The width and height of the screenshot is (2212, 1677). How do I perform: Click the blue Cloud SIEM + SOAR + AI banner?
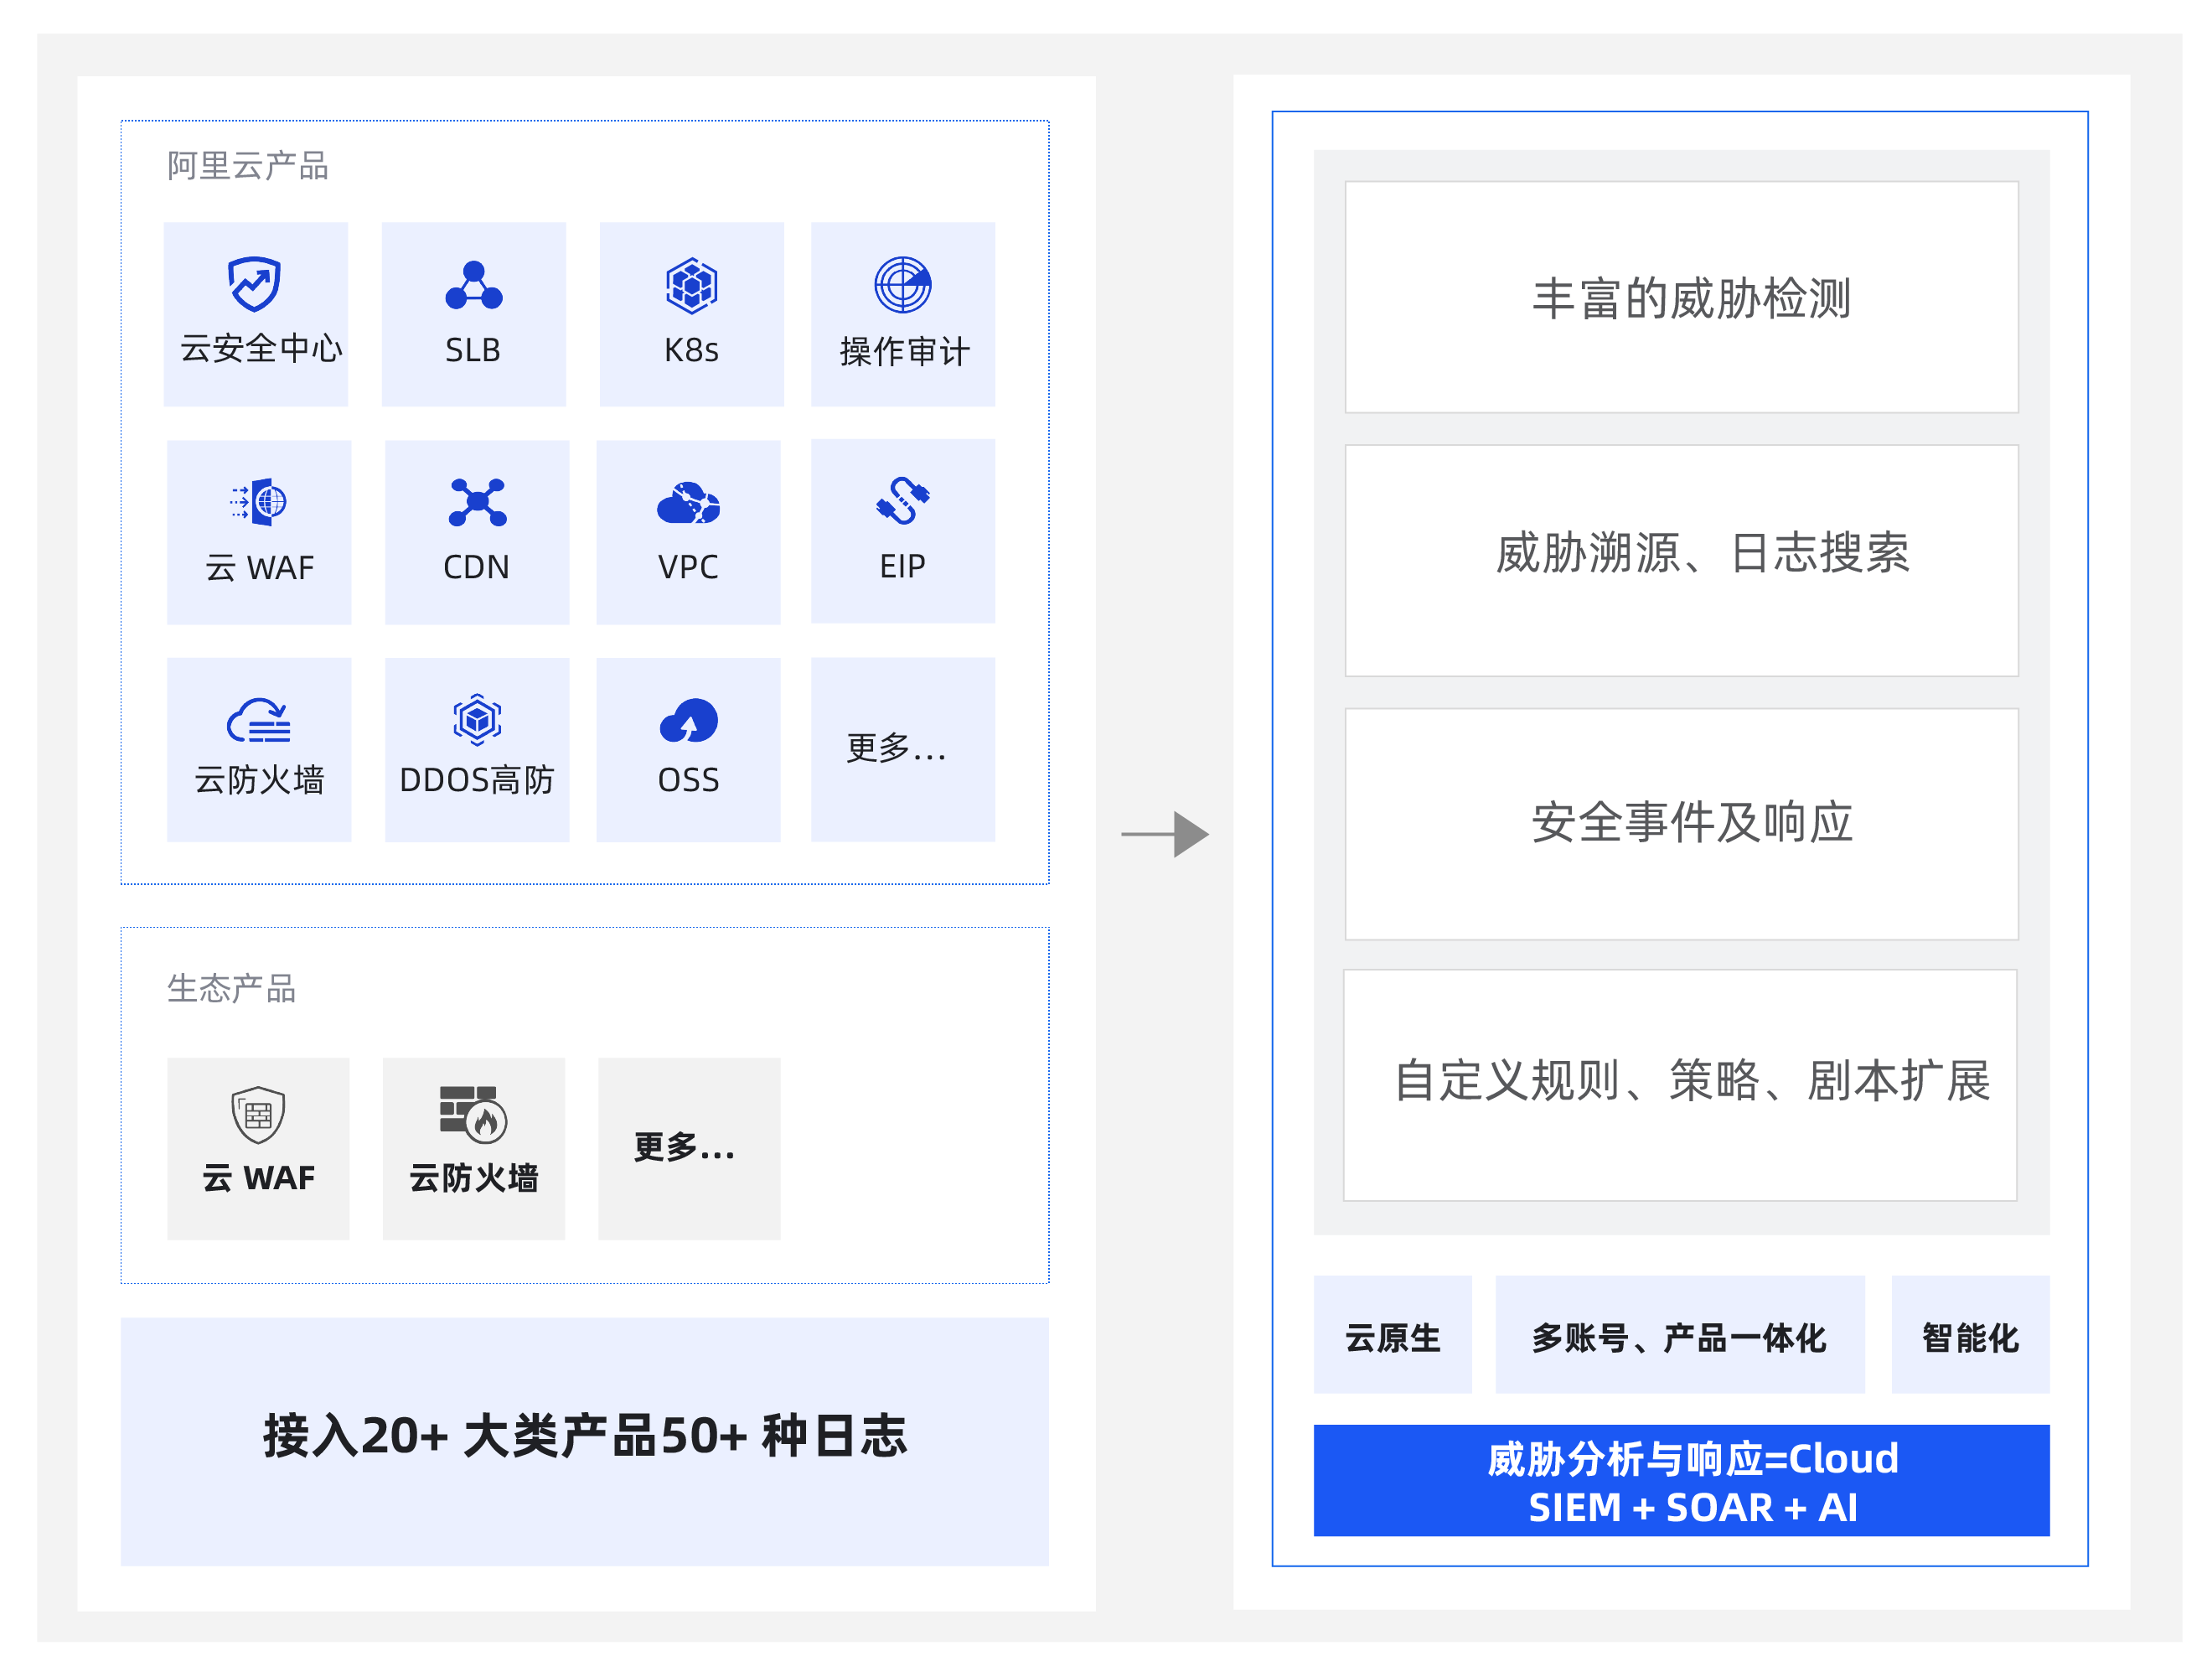(1680, 1480)
